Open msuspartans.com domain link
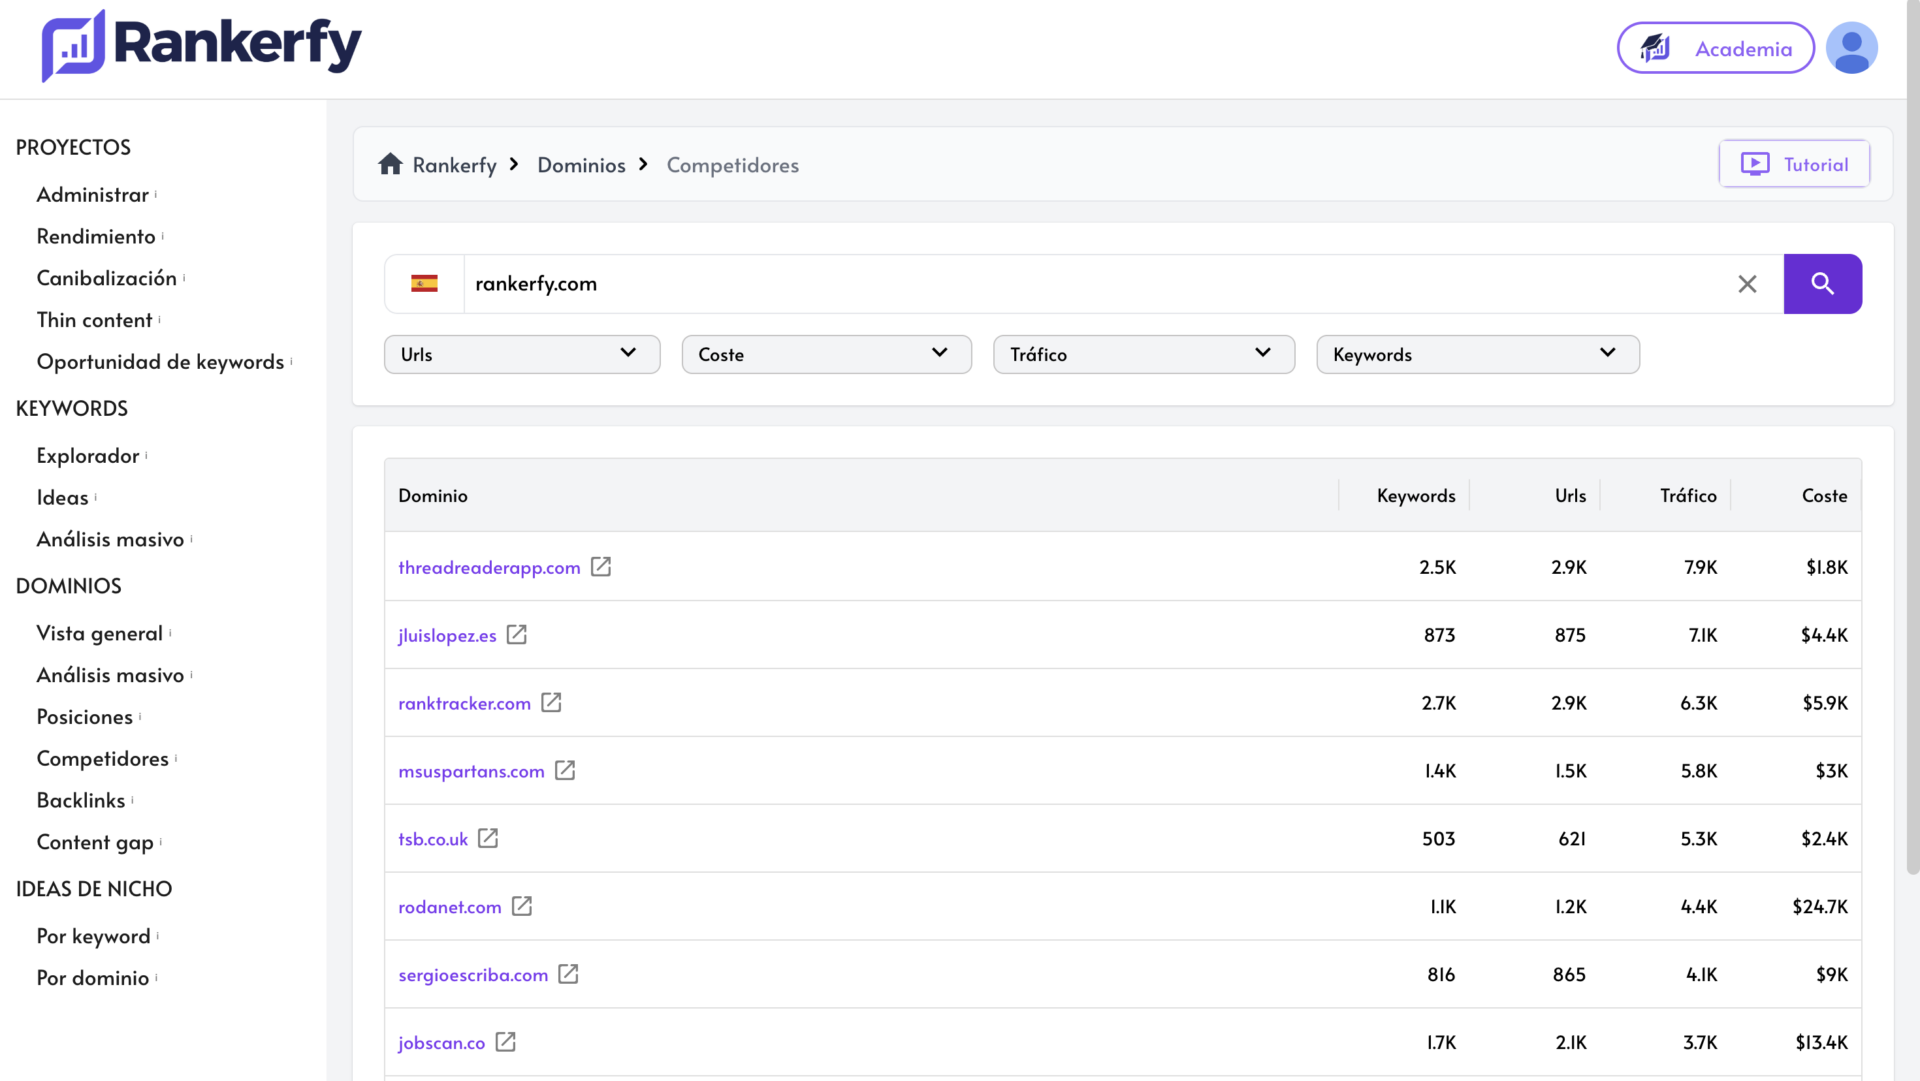The width and height of the screenshot is (1920, 1081). click(471, 772)
